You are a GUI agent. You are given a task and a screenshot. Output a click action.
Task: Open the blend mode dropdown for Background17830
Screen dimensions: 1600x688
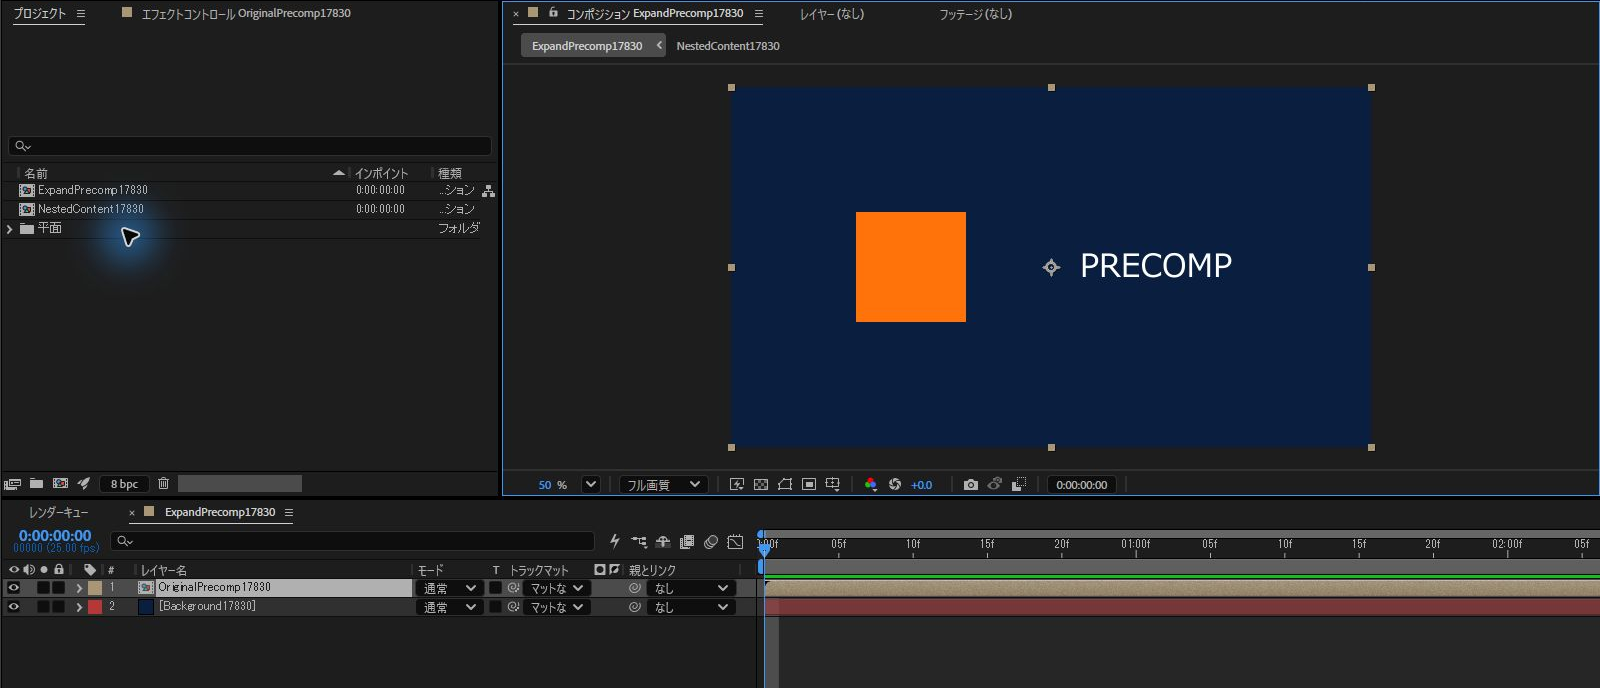click(450, 607)
